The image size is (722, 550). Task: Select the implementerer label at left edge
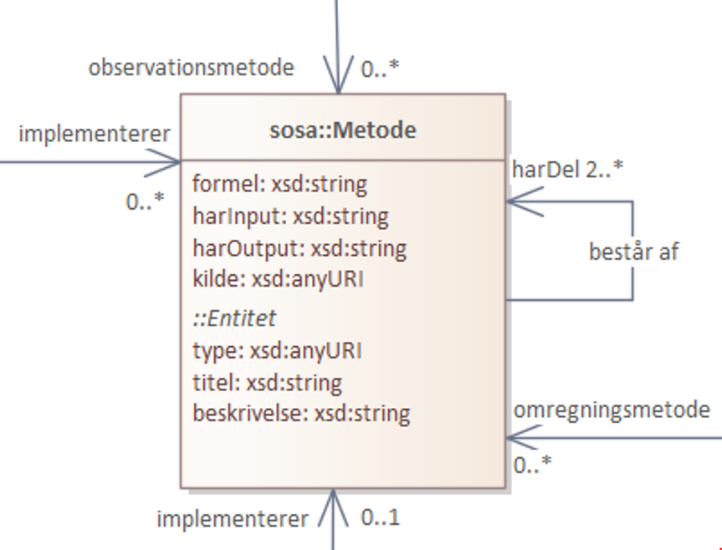(x=94, y=134)
